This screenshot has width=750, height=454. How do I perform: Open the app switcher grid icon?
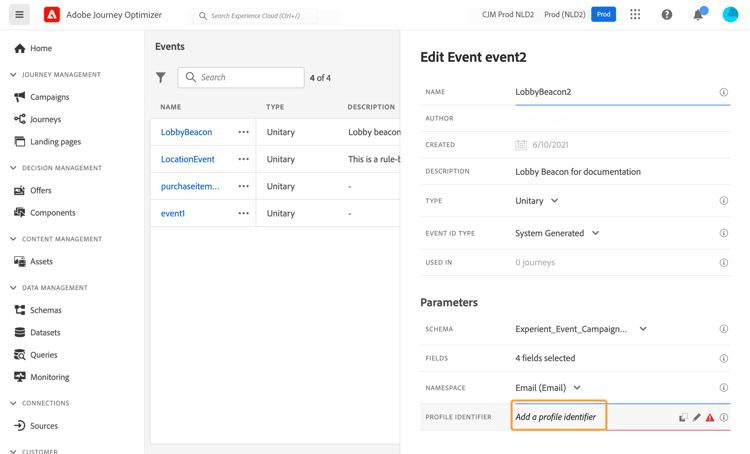tap(635, 14)
